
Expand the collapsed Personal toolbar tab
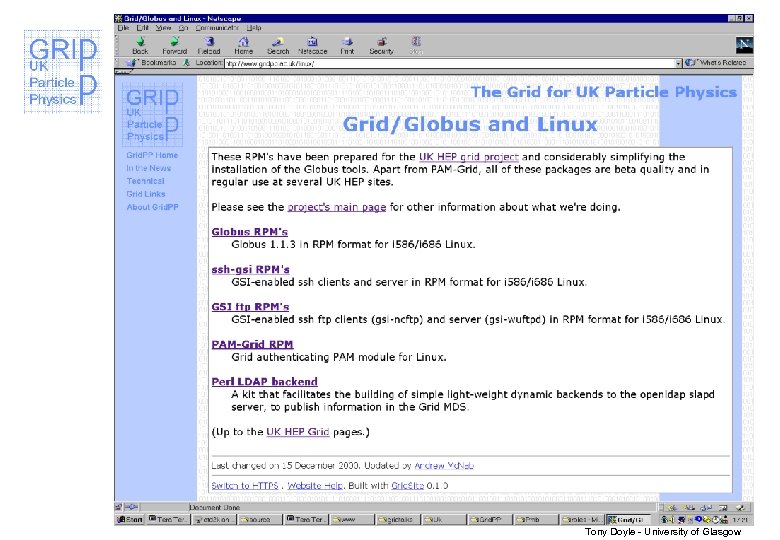pos(122,72)
